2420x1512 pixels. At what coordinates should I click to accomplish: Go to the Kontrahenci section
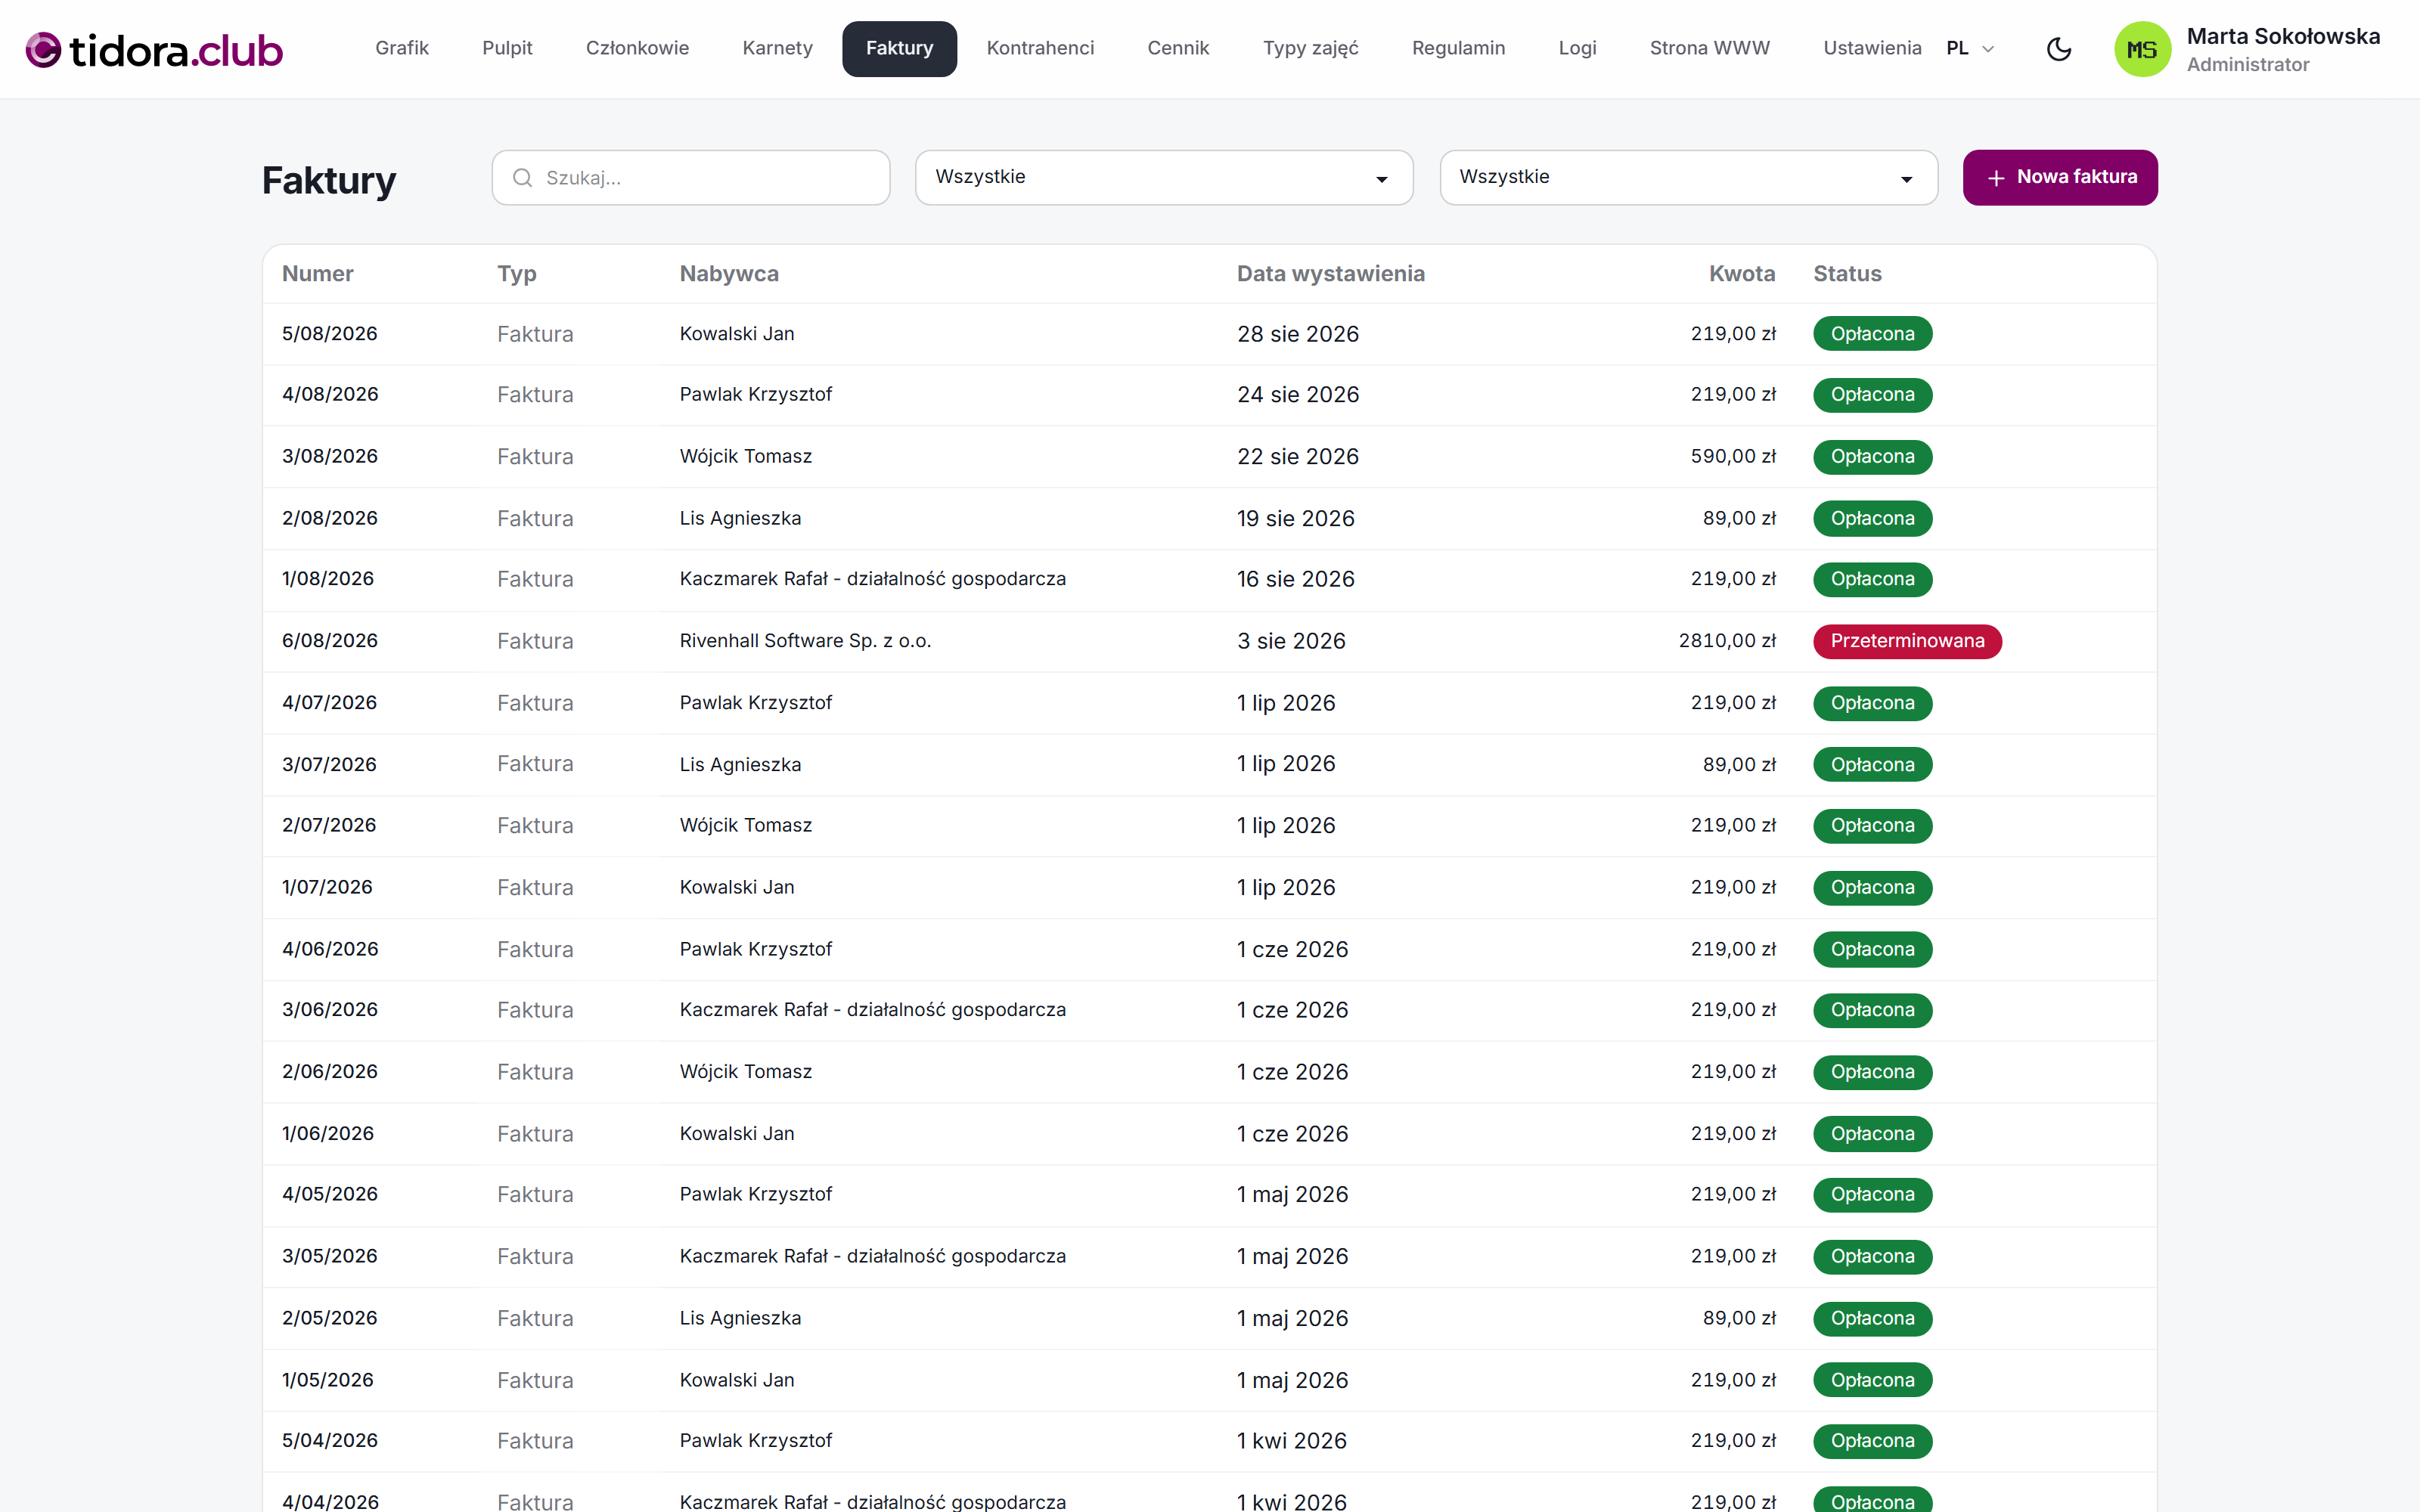pyautogui.click(x=1040, y=48)
